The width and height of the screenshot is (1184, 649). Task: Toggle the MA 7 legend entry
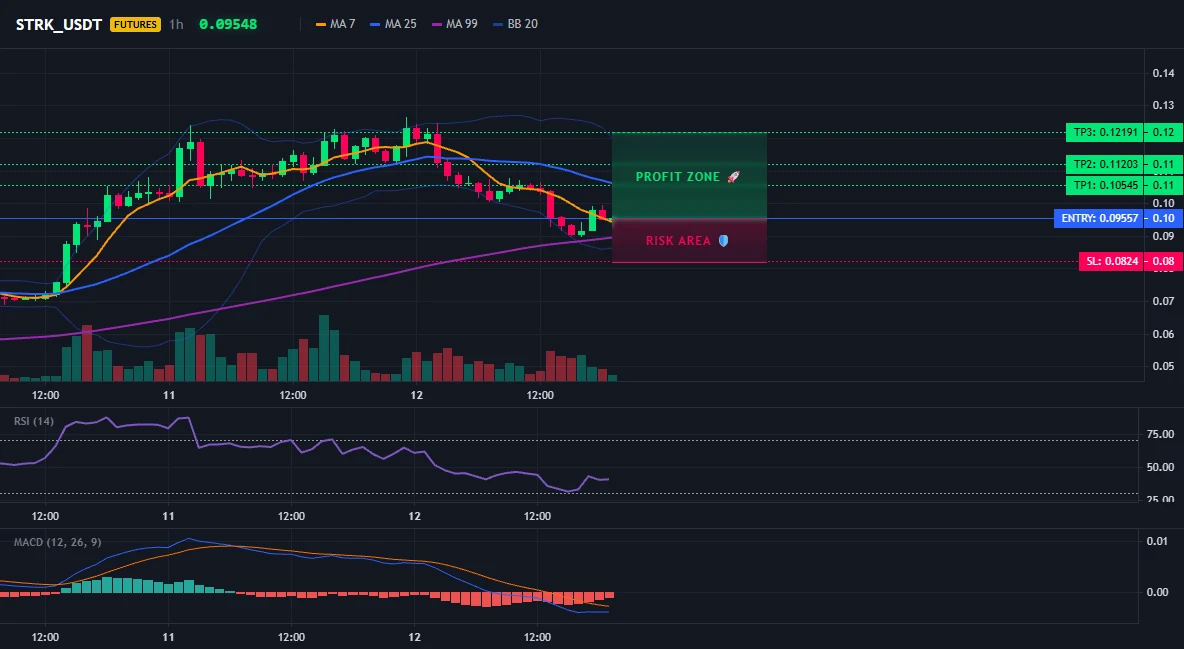click(x=336, y=24)
